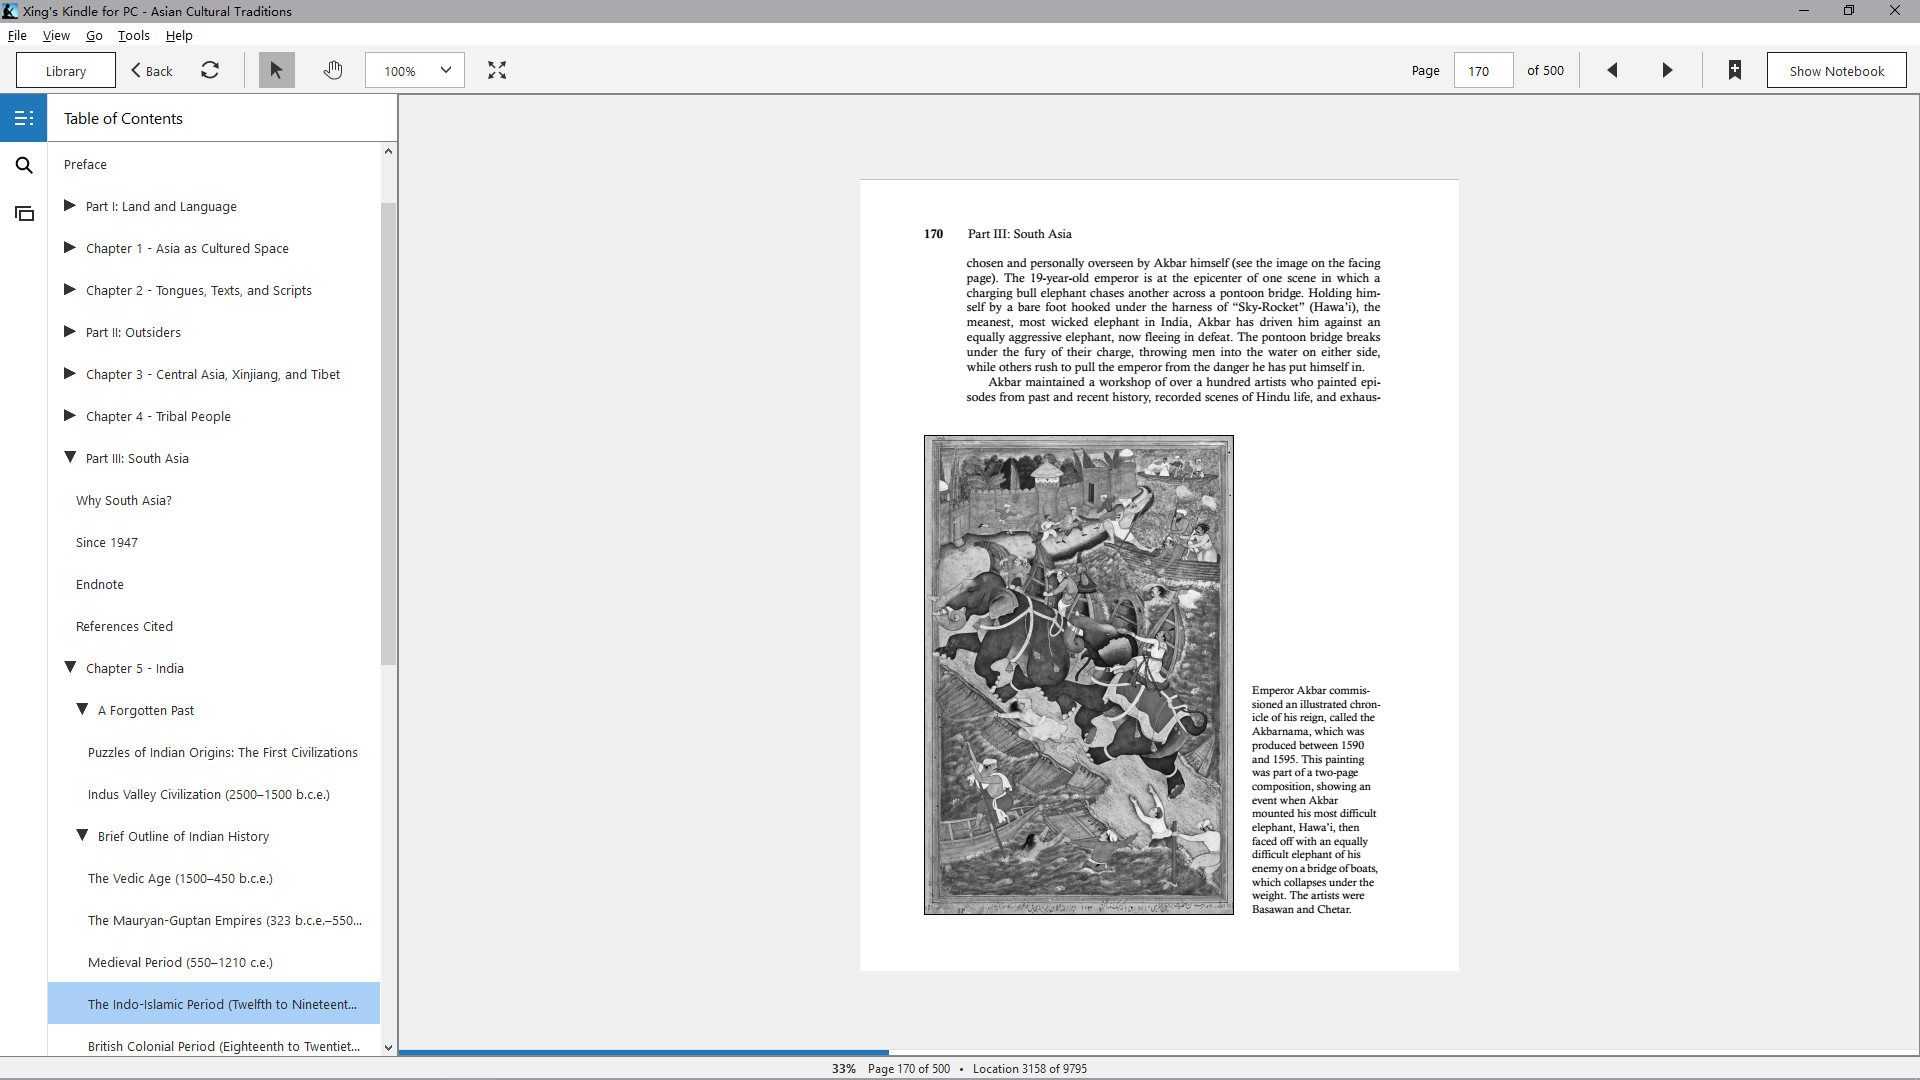Bookmark this page icon
This screenshot has width=1920, height=1080.
coord(1735,70)
